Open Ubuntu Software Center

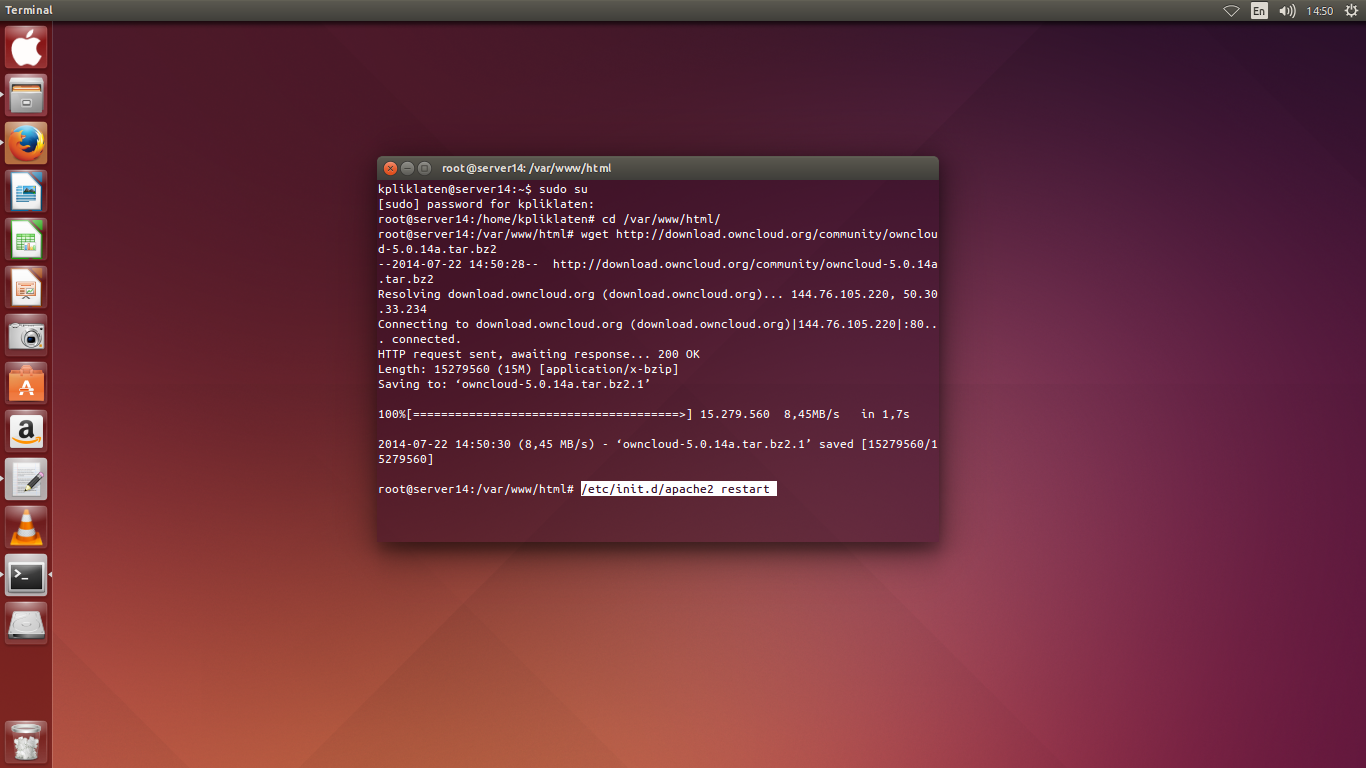point(26,383)
